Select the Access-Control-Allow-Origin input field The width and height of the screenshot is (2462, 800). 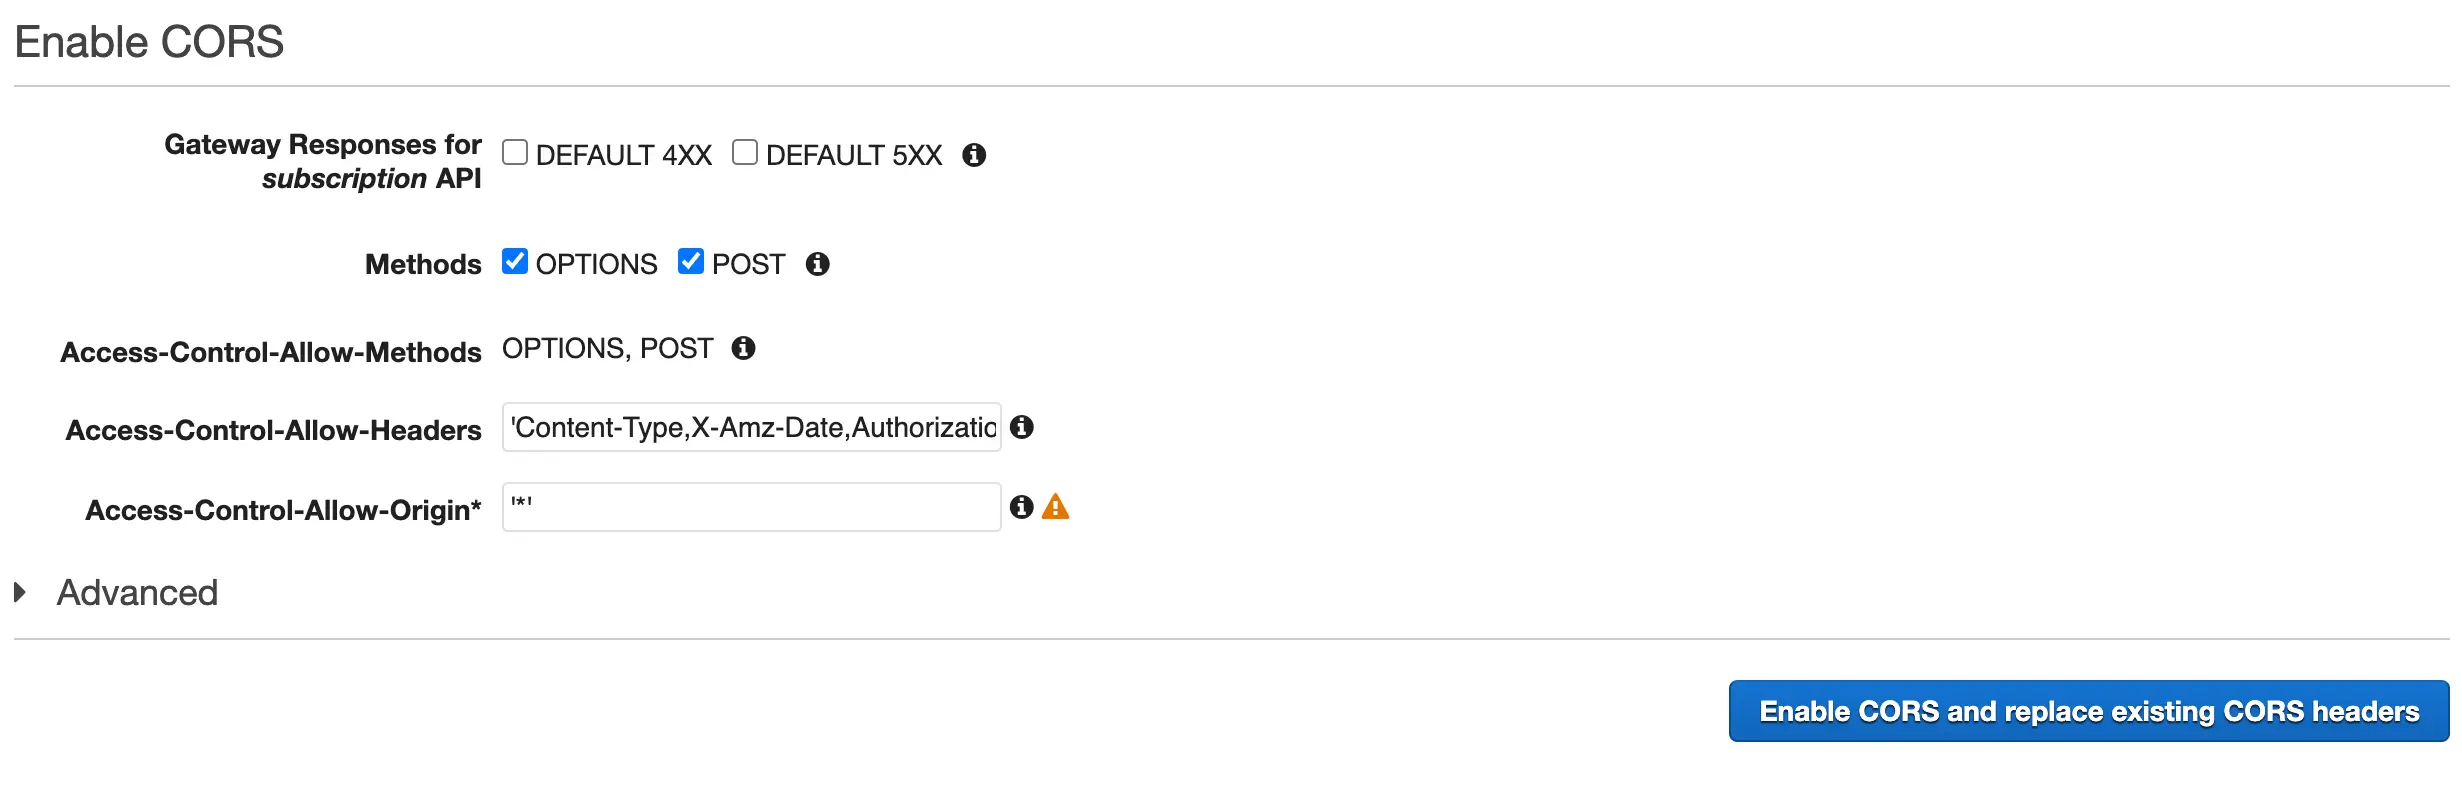point(752,507)
